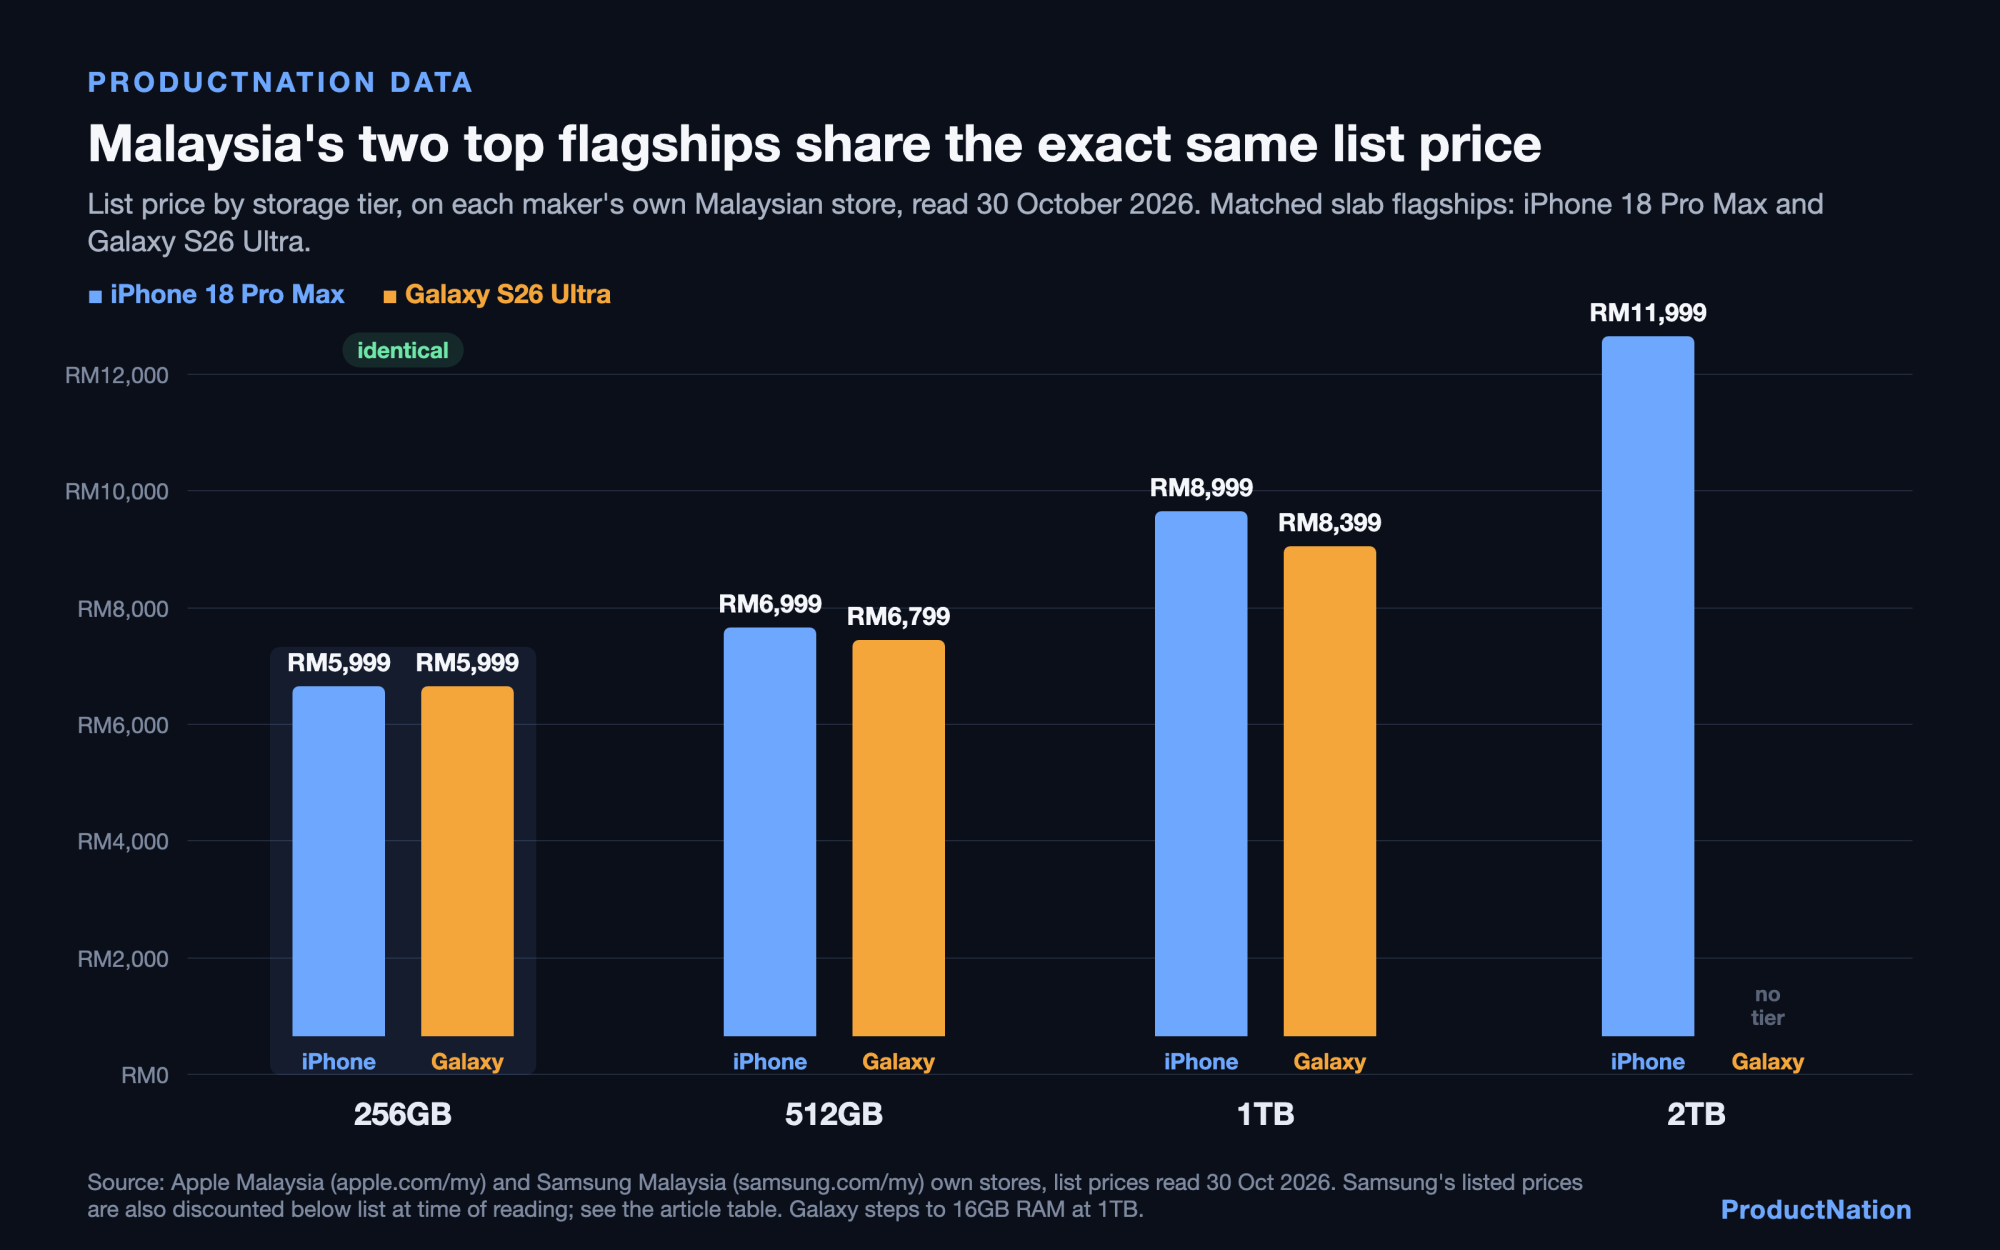
Task: Click the RM8,399 price label
Action: click(x=1330, y=523)
